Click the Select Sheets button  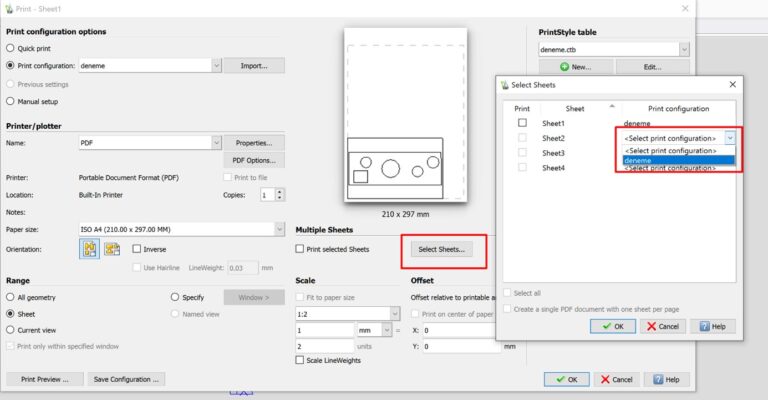441,248
